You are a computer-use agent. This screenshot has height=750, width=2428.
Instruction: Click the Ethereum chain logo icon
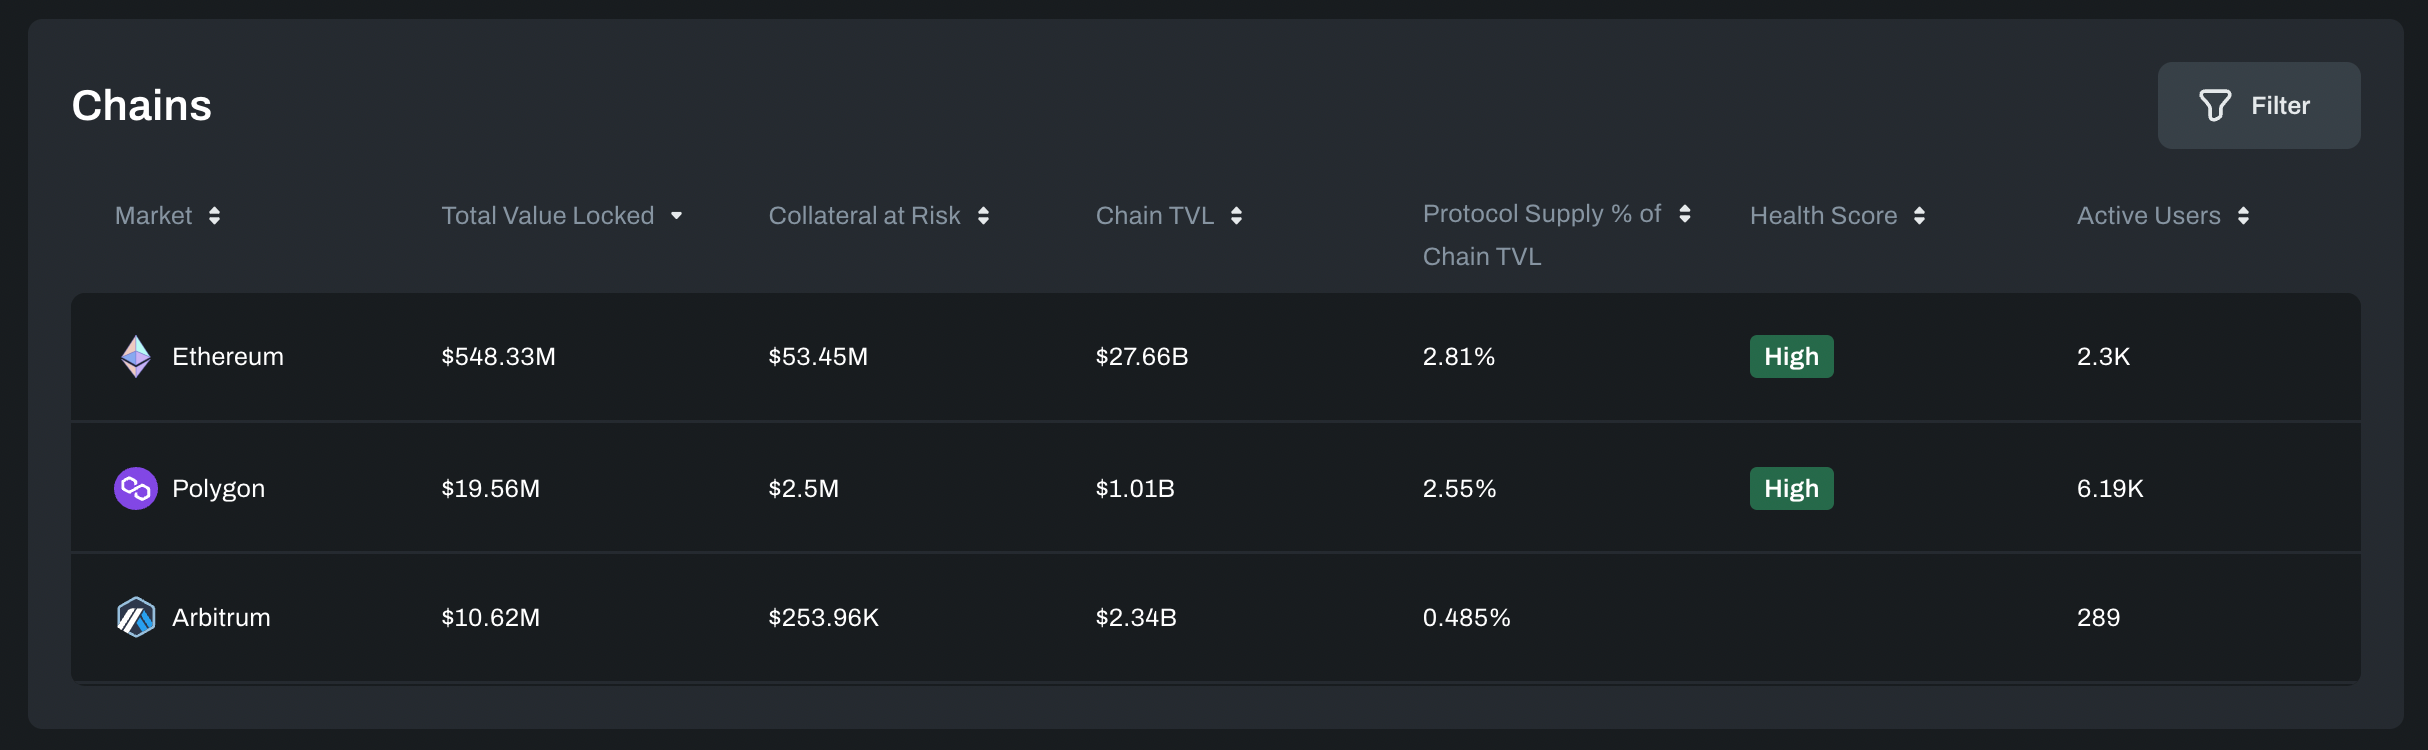(x=136, y=357)
